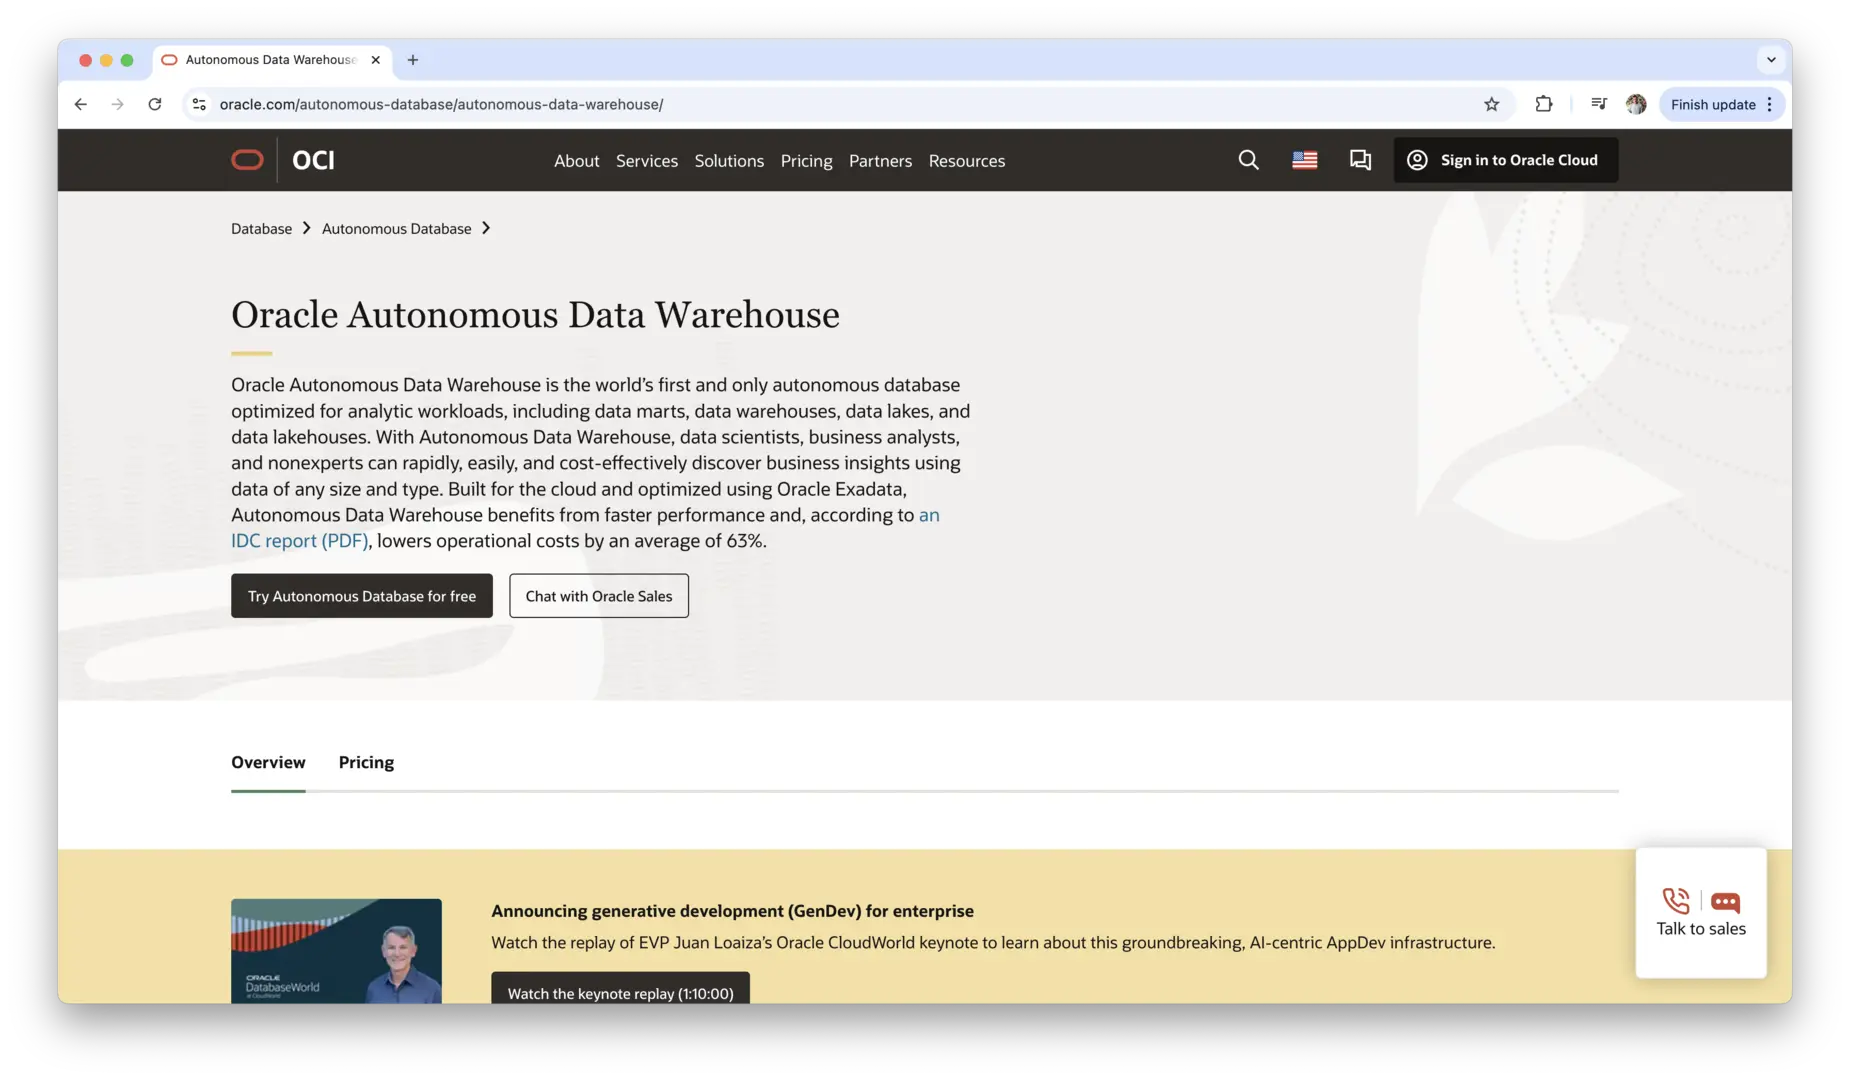Screen dimensions: 1850x1080
Task: Click the browser back arrow
Action: [81, 104]
